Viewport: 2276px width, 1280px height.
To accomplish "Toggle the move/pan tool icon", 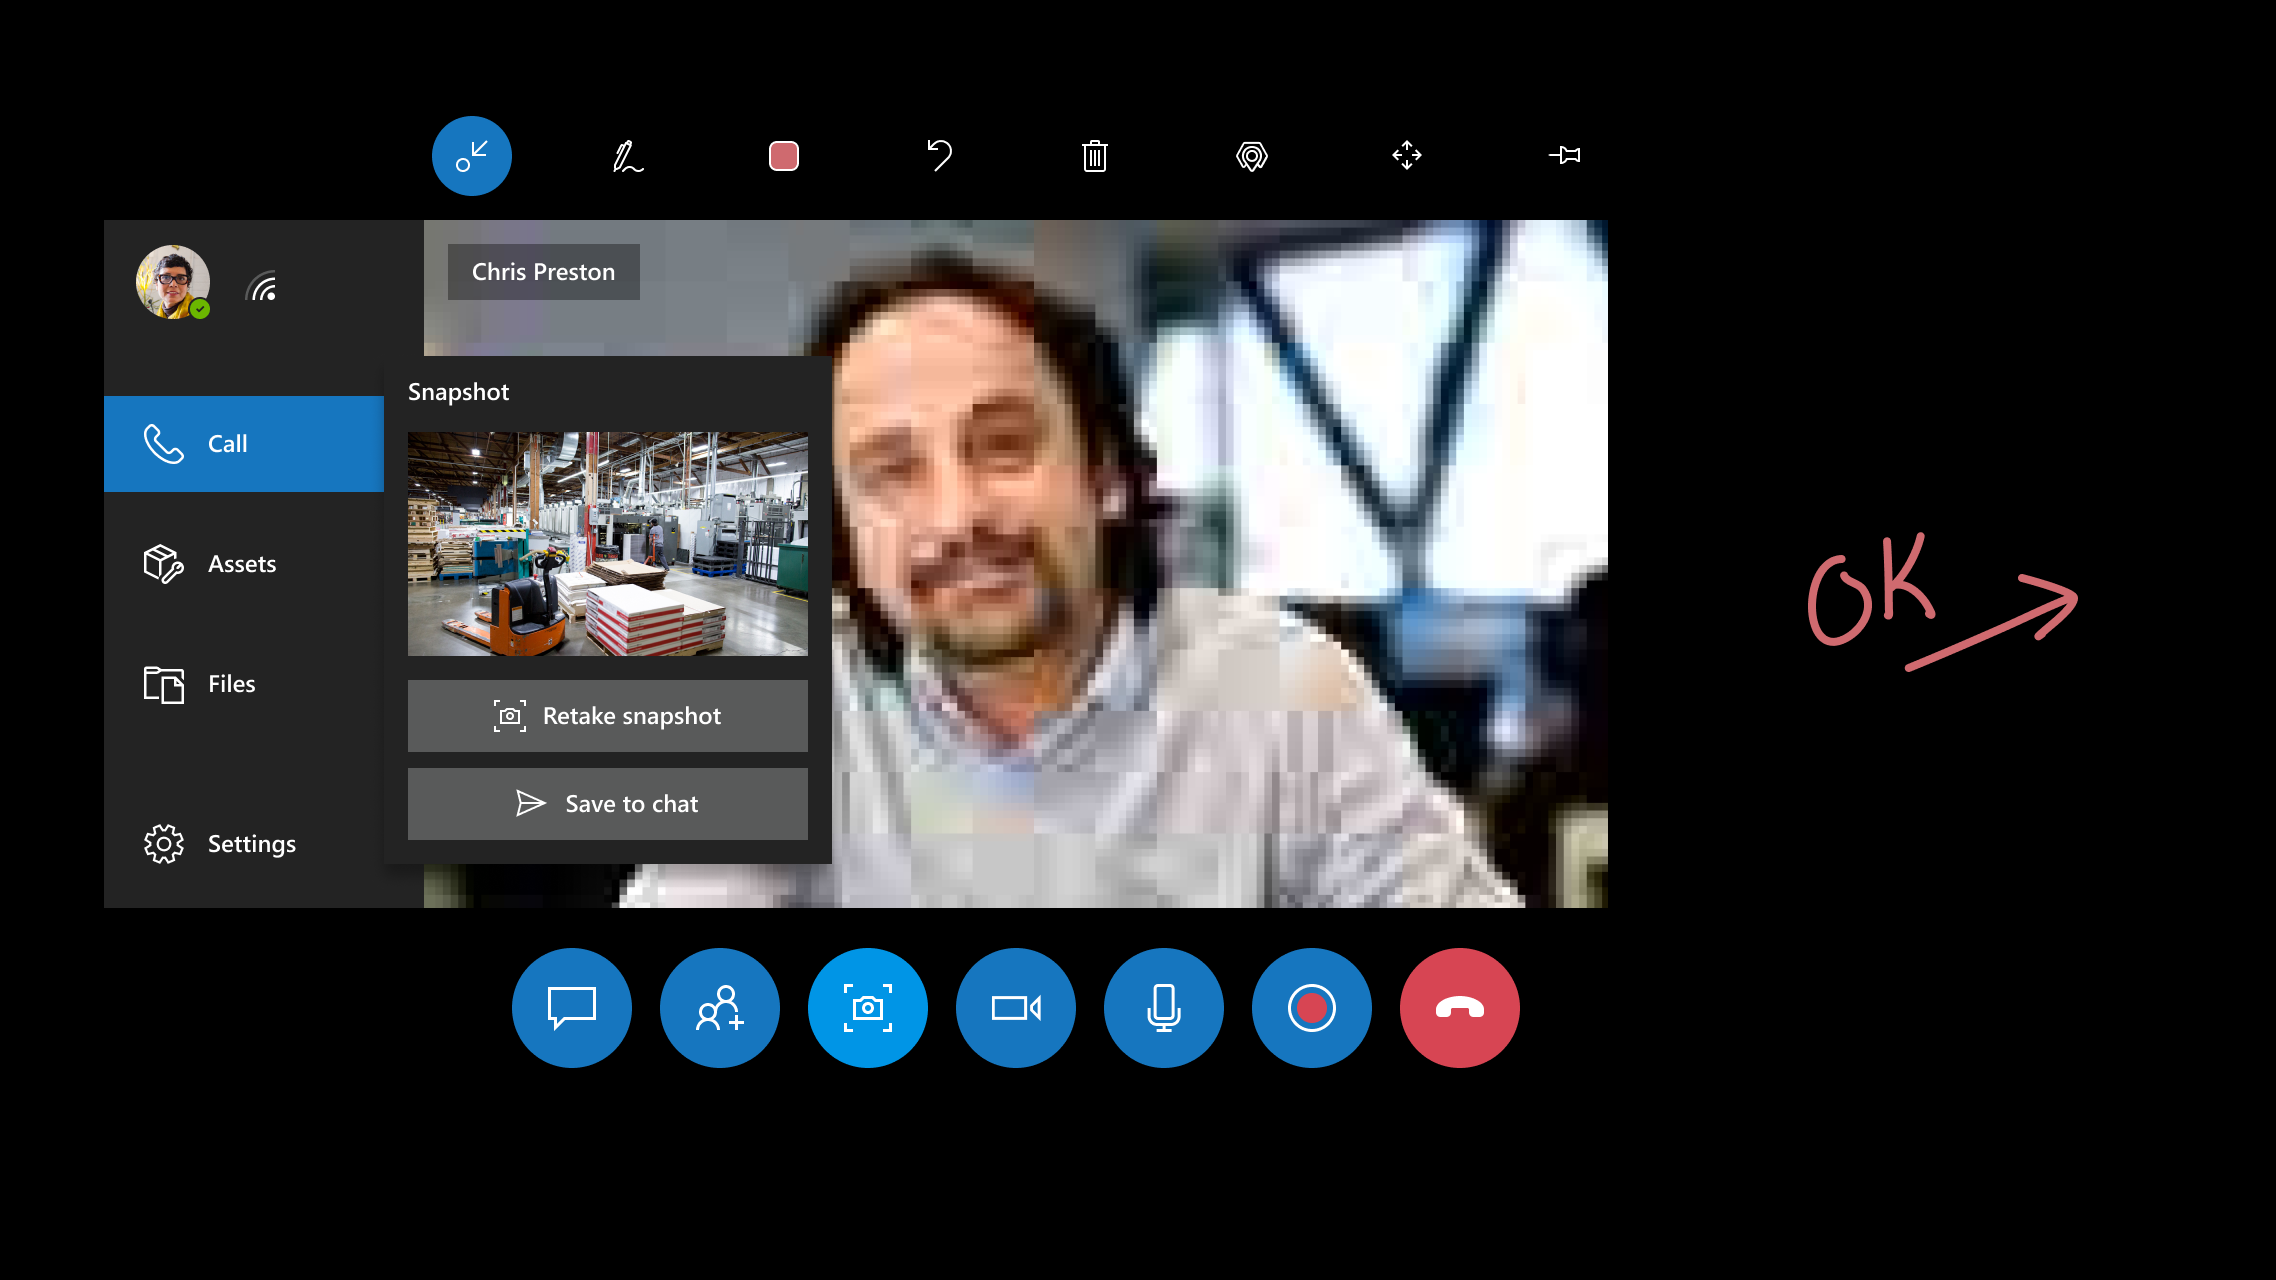I will 1407,156.
